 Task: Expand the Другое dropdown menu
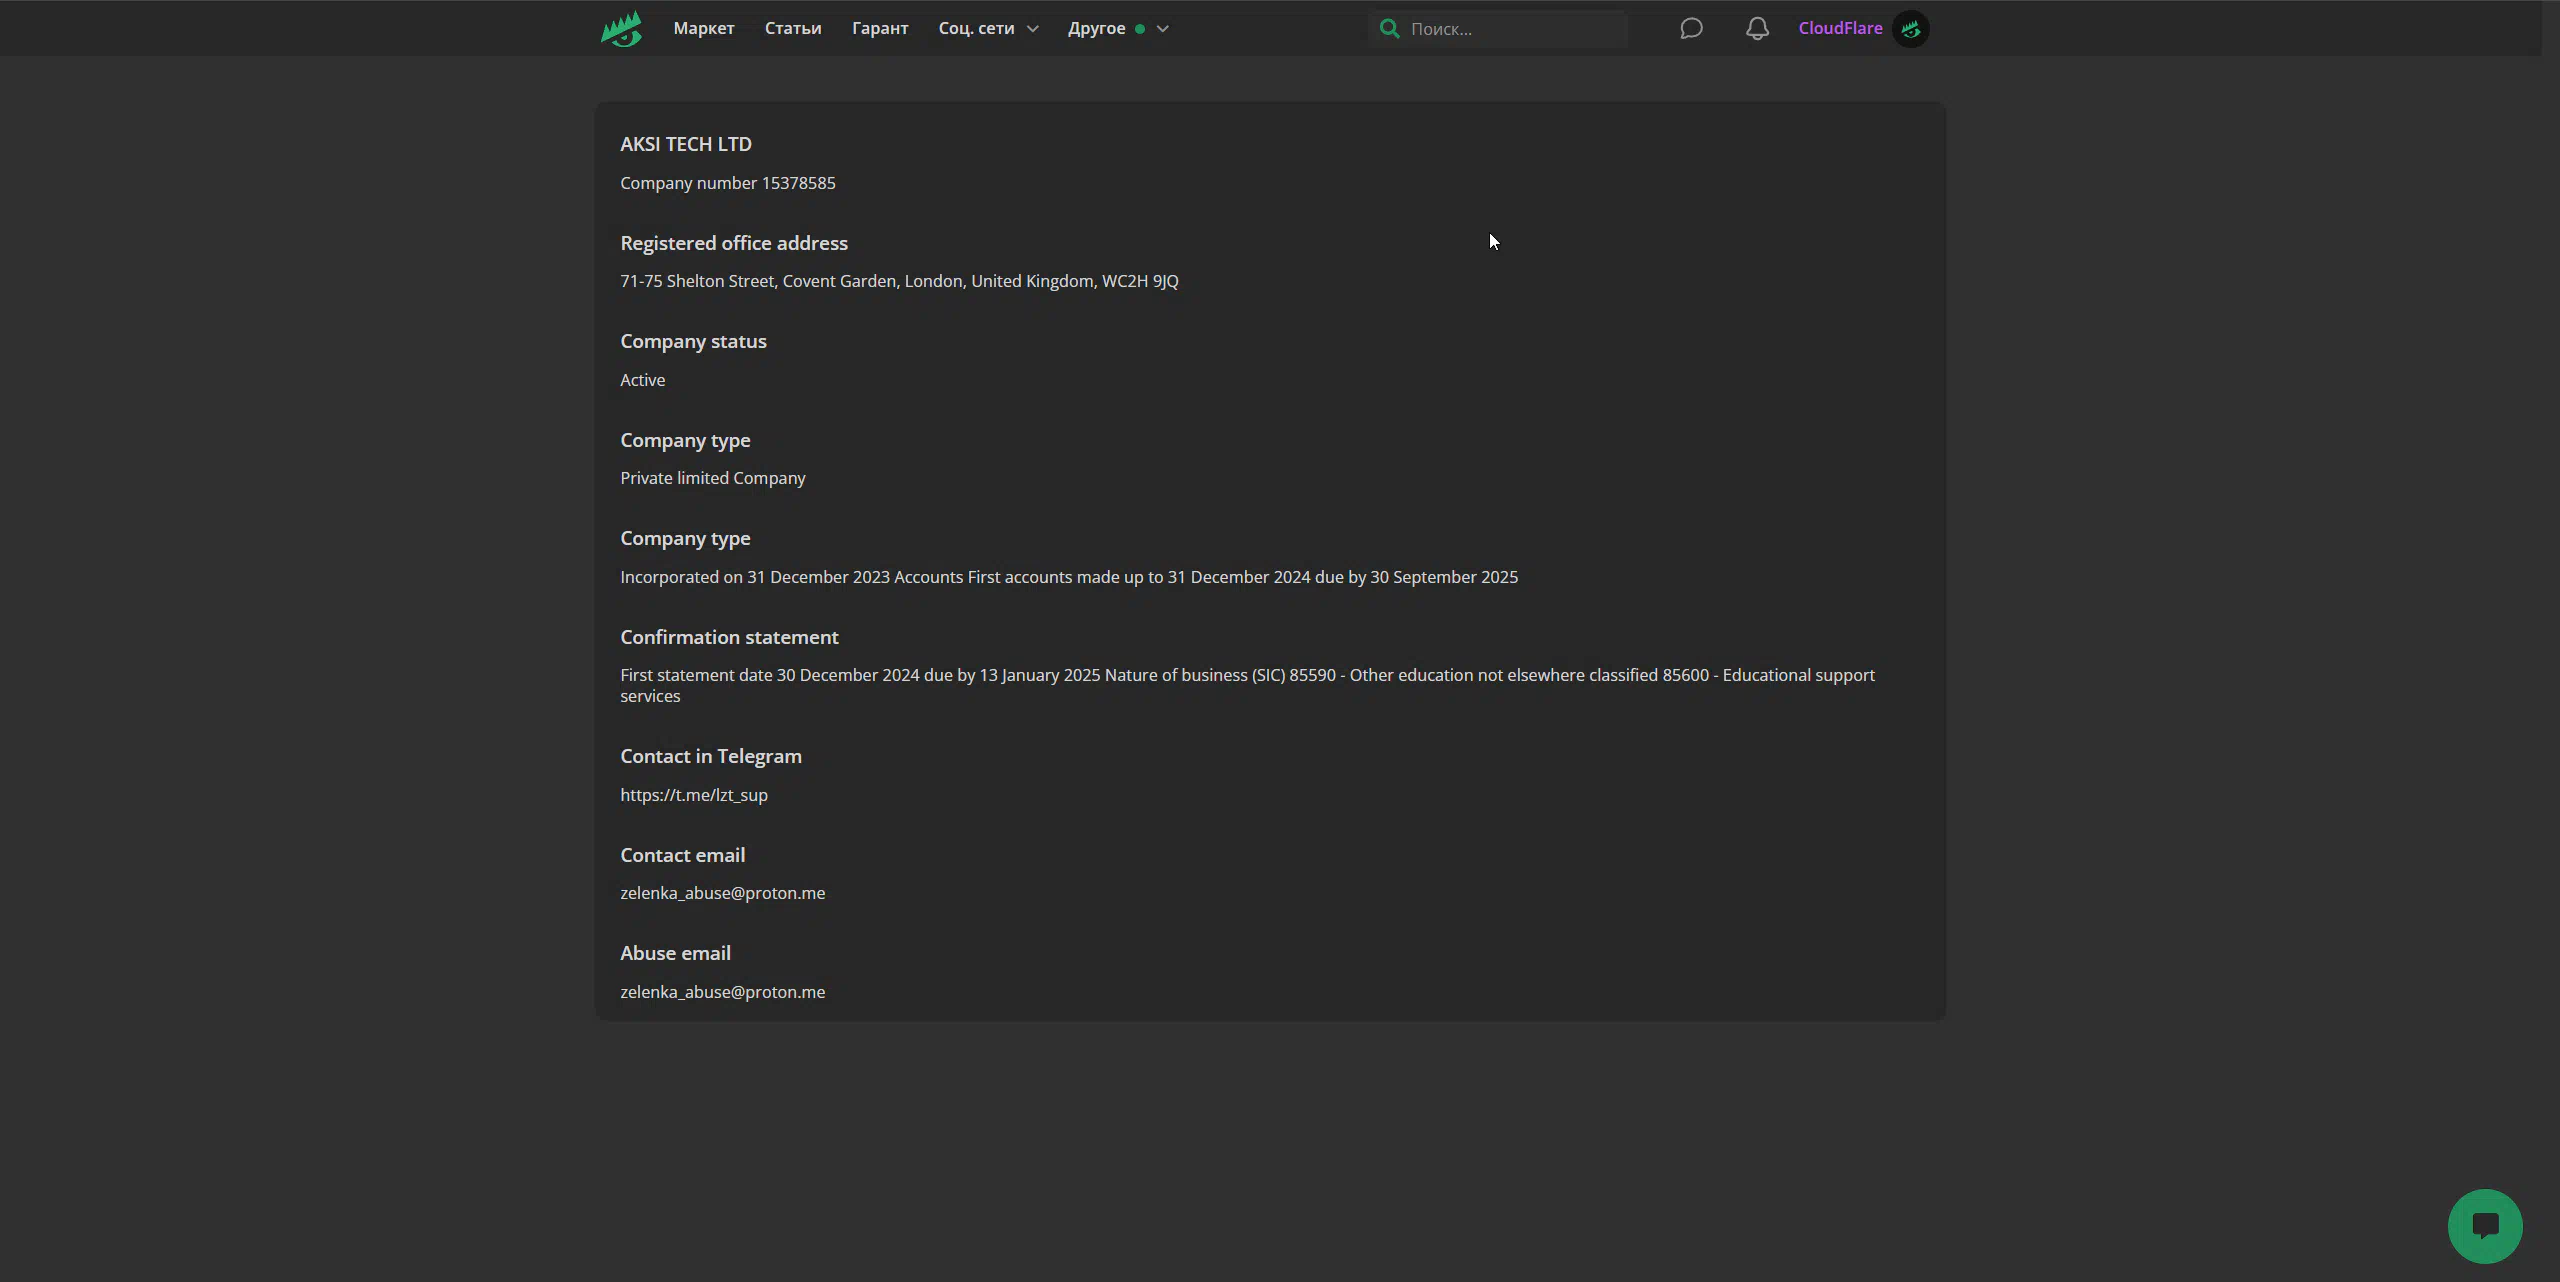pos(1118,28)
